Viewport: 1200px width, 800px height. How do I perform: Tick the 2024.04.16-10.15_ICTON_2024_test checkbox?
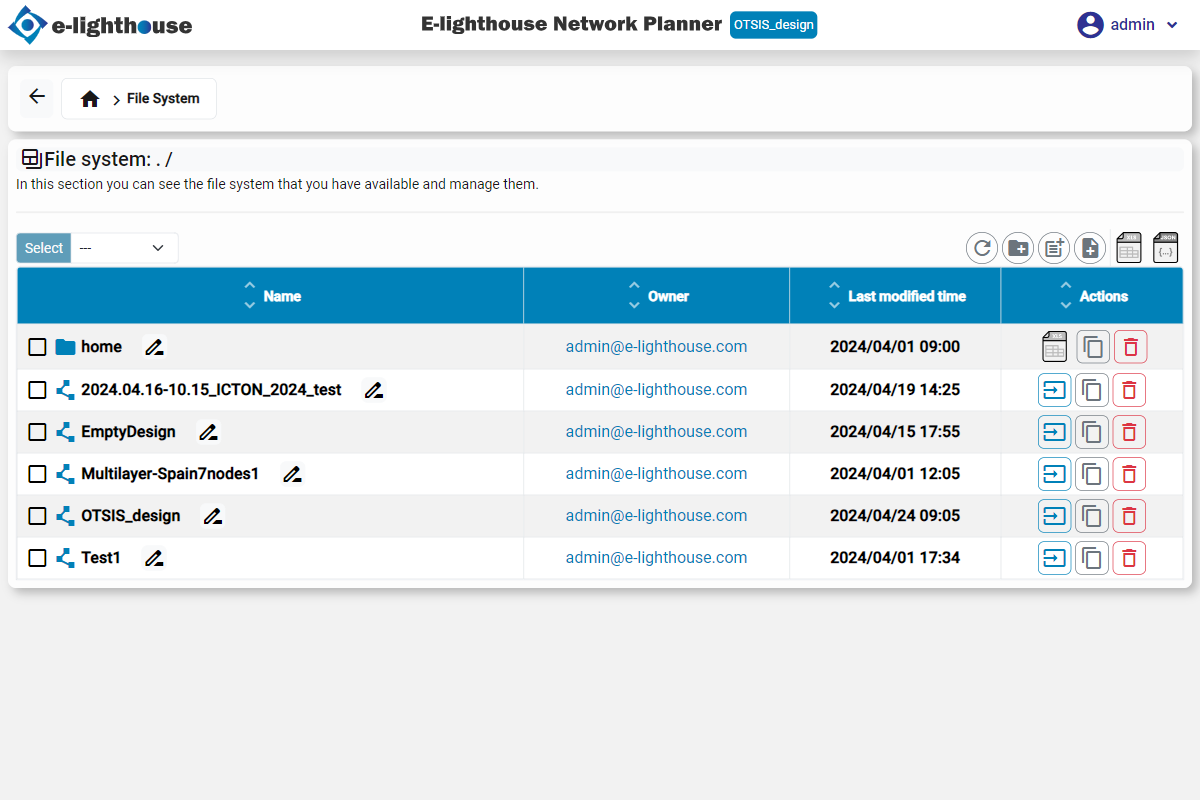[37, 389]
